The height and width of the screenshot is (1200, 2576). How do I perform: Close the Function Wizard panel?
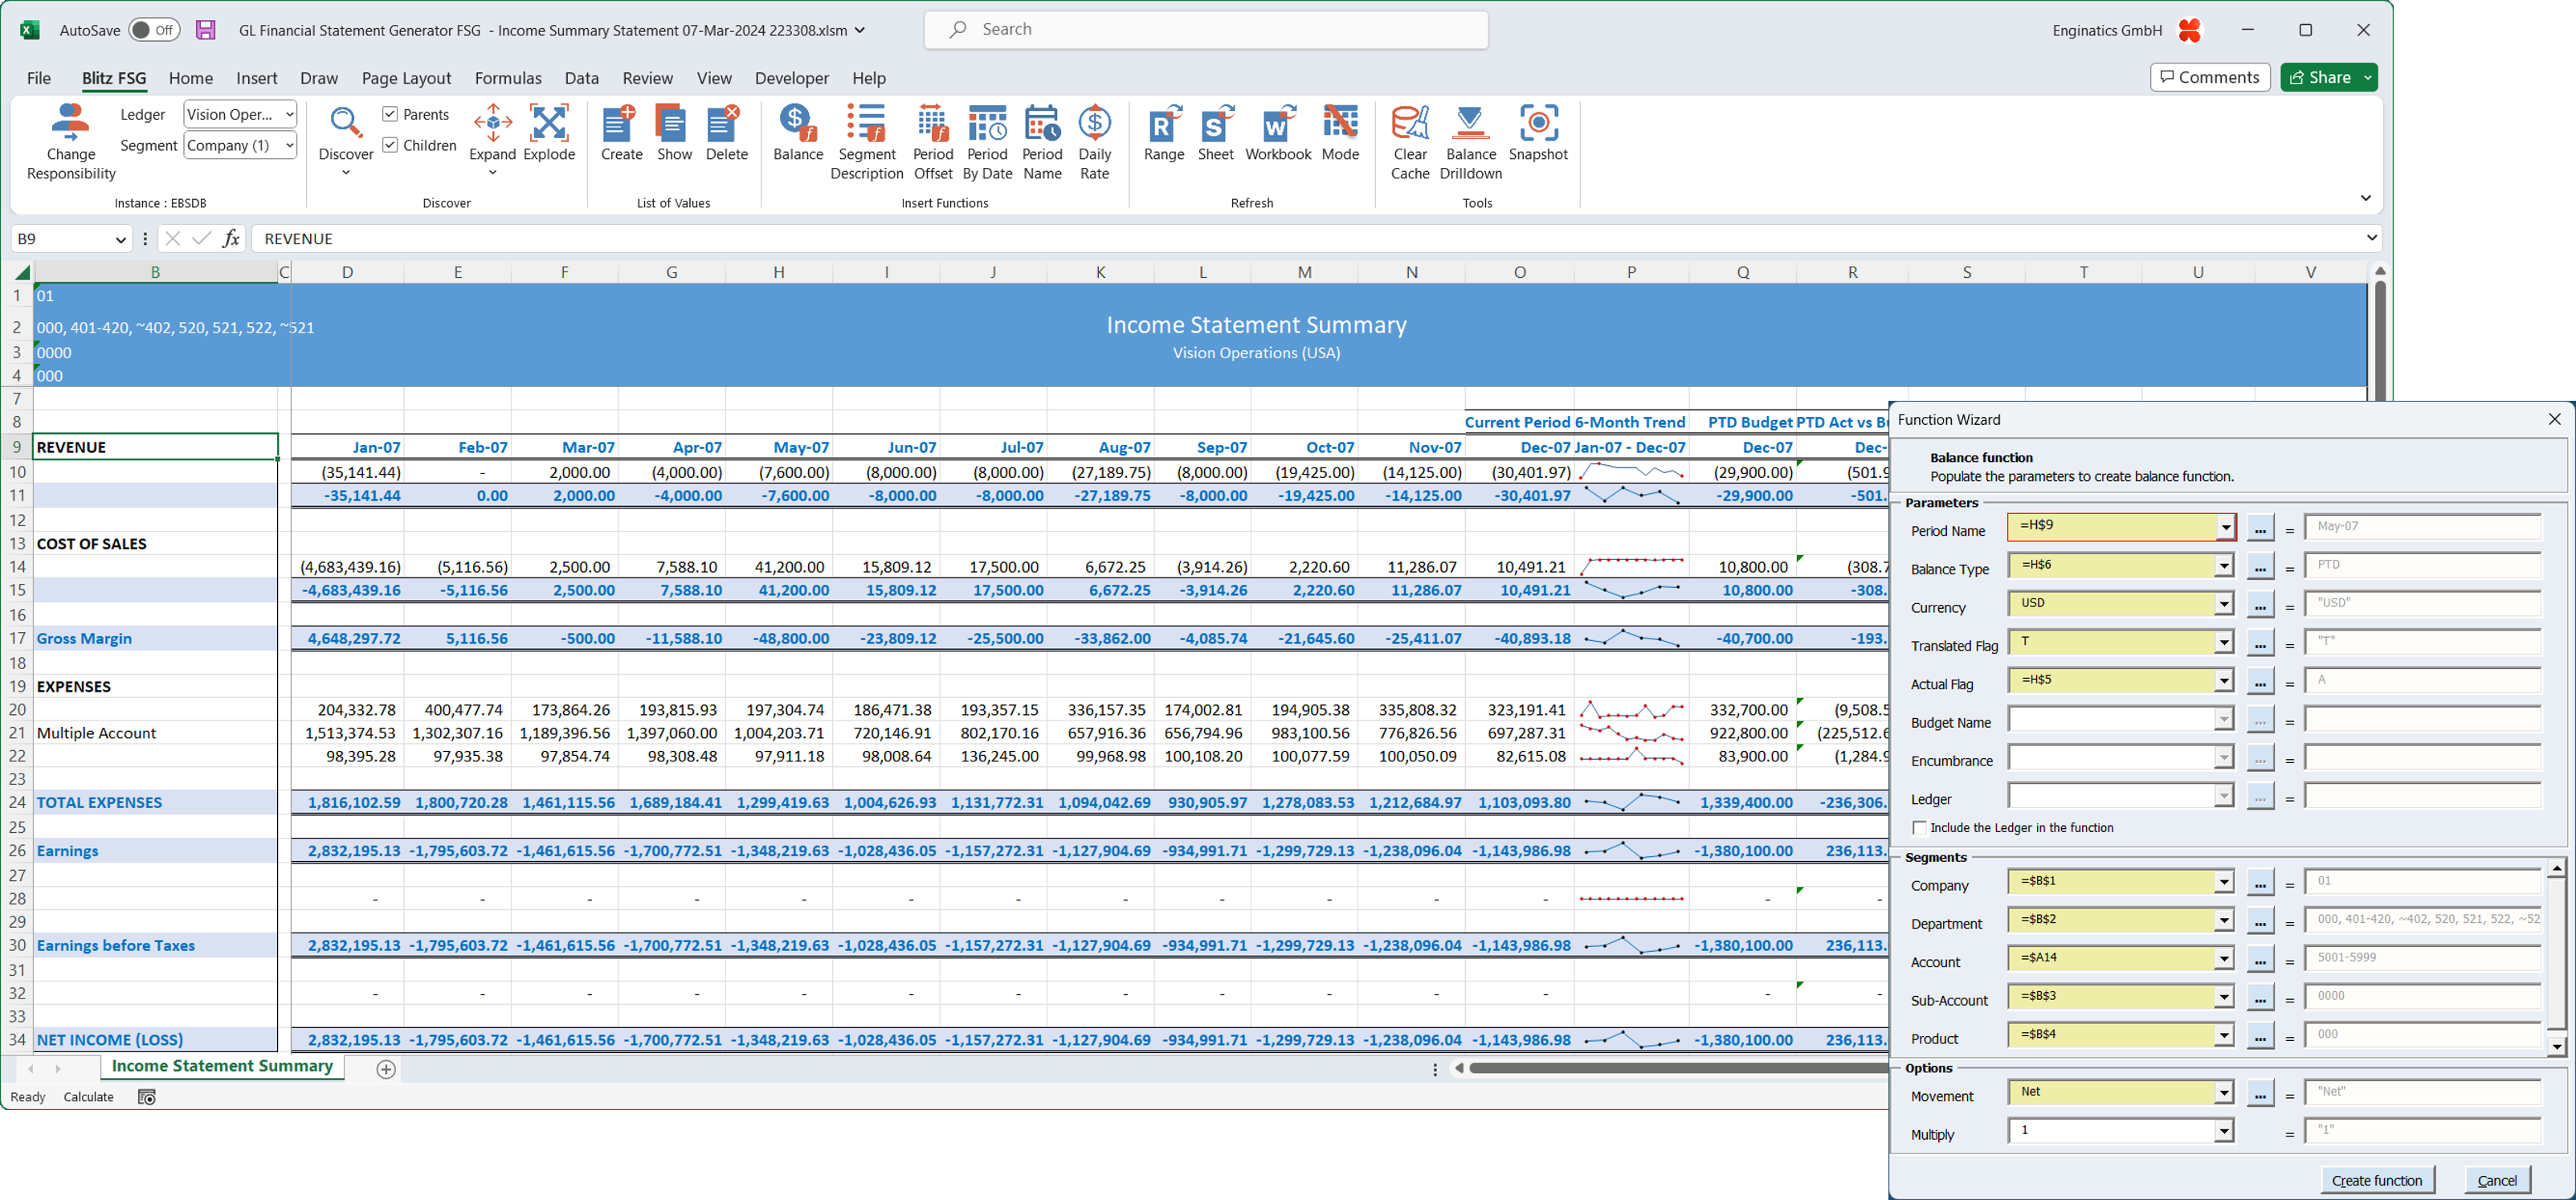2554,419
